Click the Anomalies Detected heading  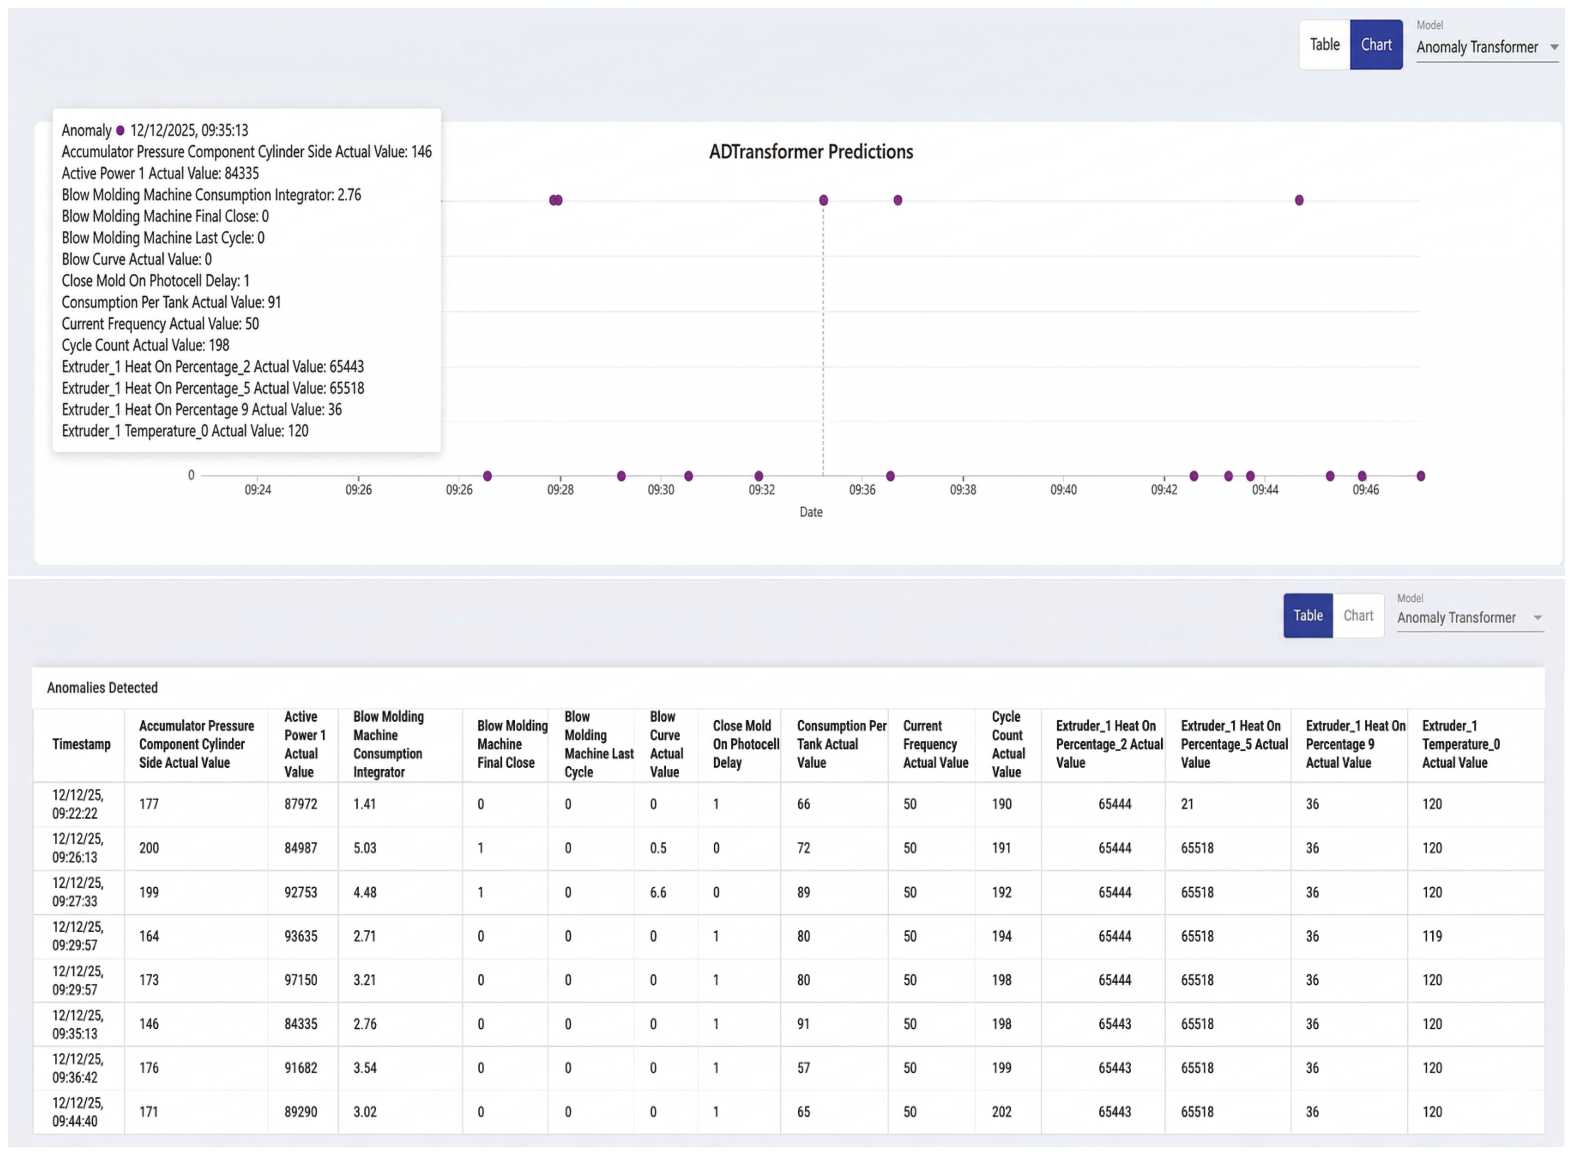102,688
